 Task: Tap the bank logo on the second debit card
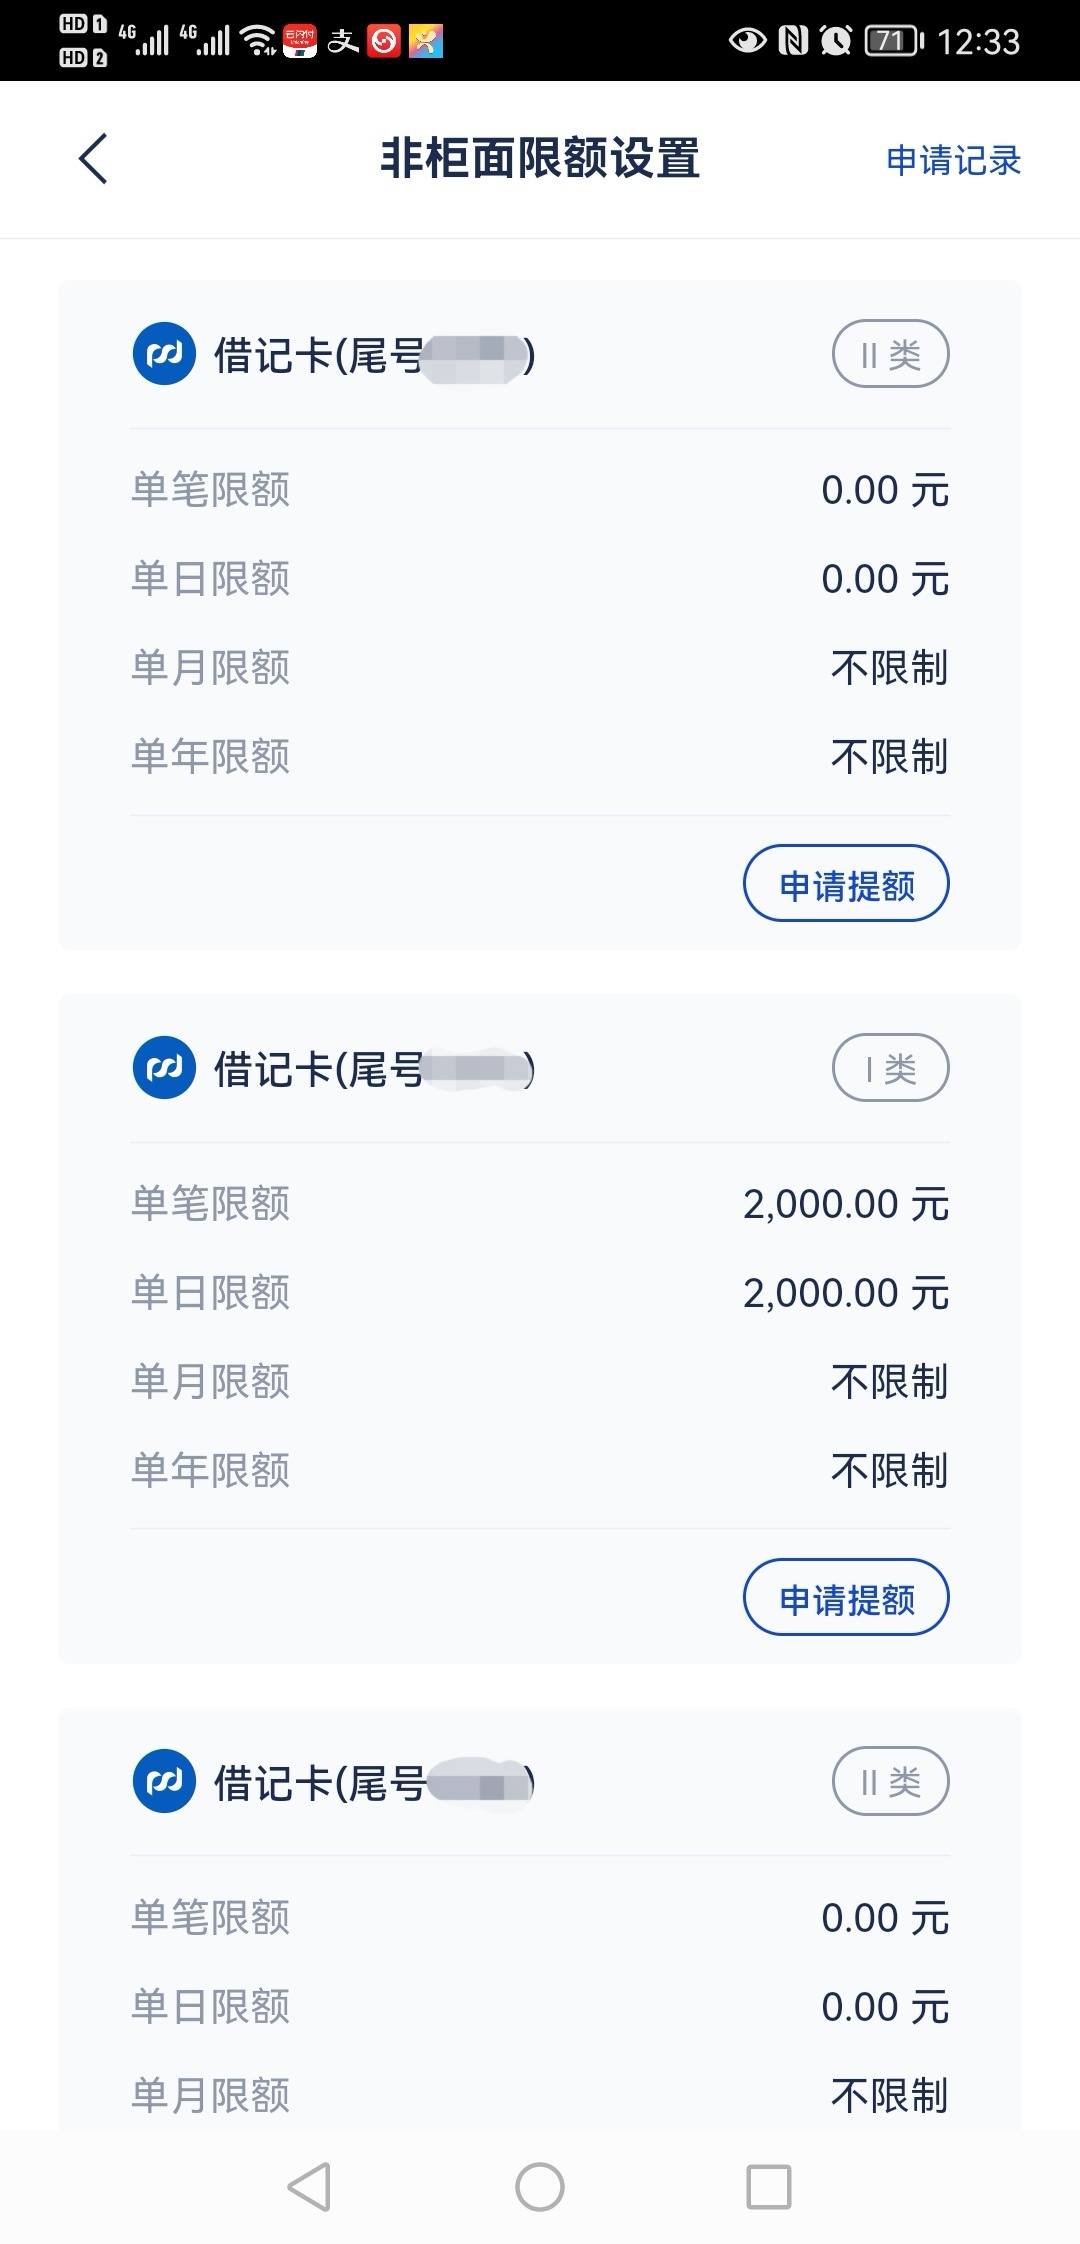tap(164, 1068)
